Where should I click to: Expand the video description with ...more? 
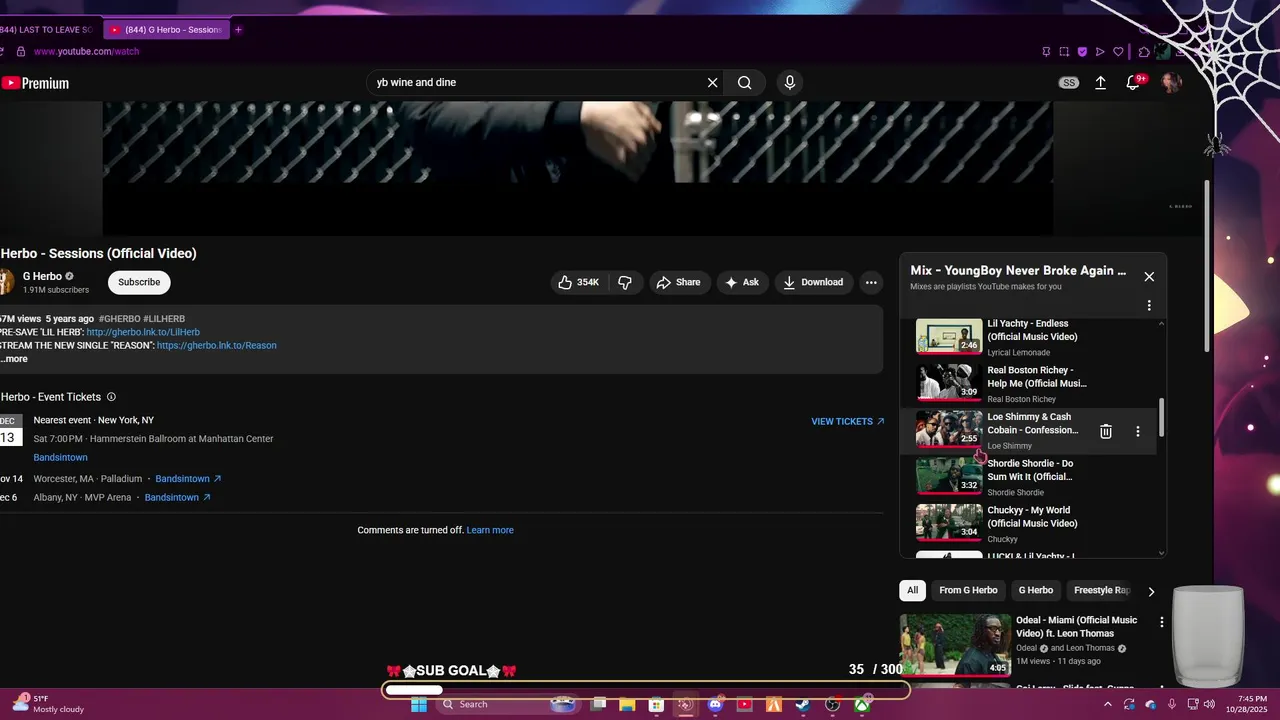pyautogui.click(x=14, y=359)
